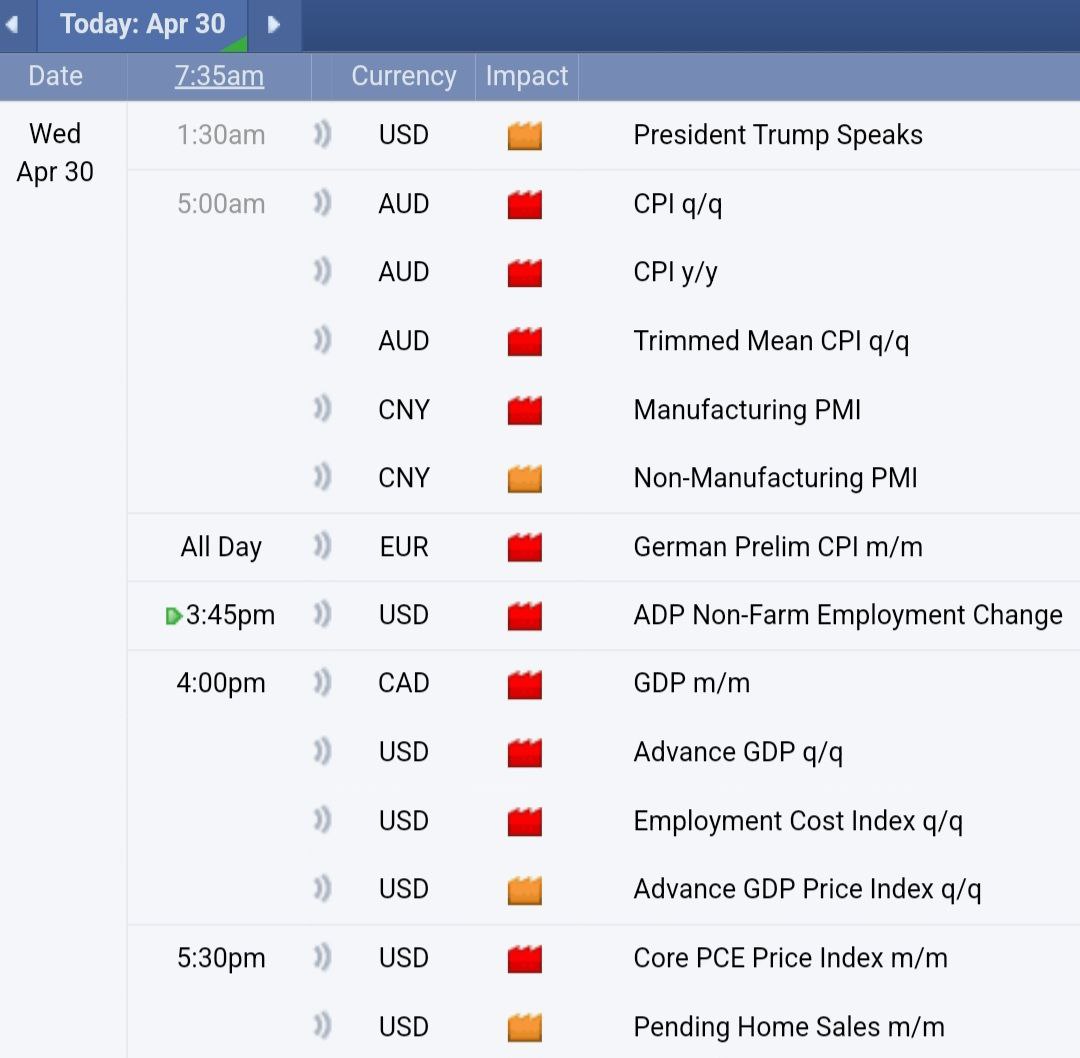Go to the previous day arrow

coord(12,25)
